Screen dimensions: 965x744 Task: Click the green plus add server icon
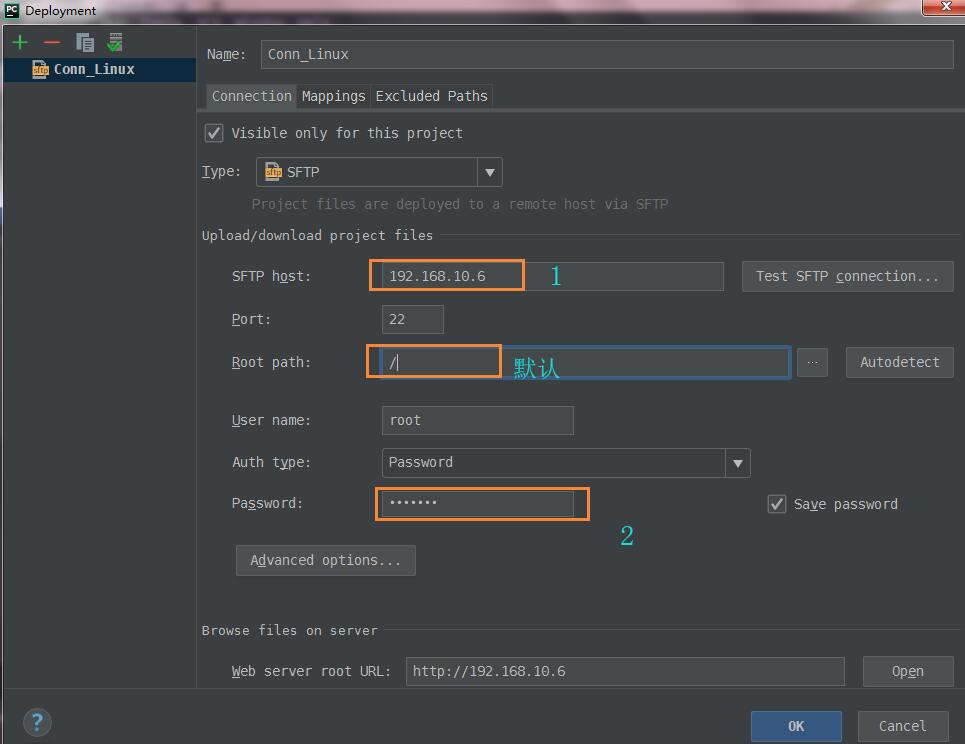[x=20, y=42]
